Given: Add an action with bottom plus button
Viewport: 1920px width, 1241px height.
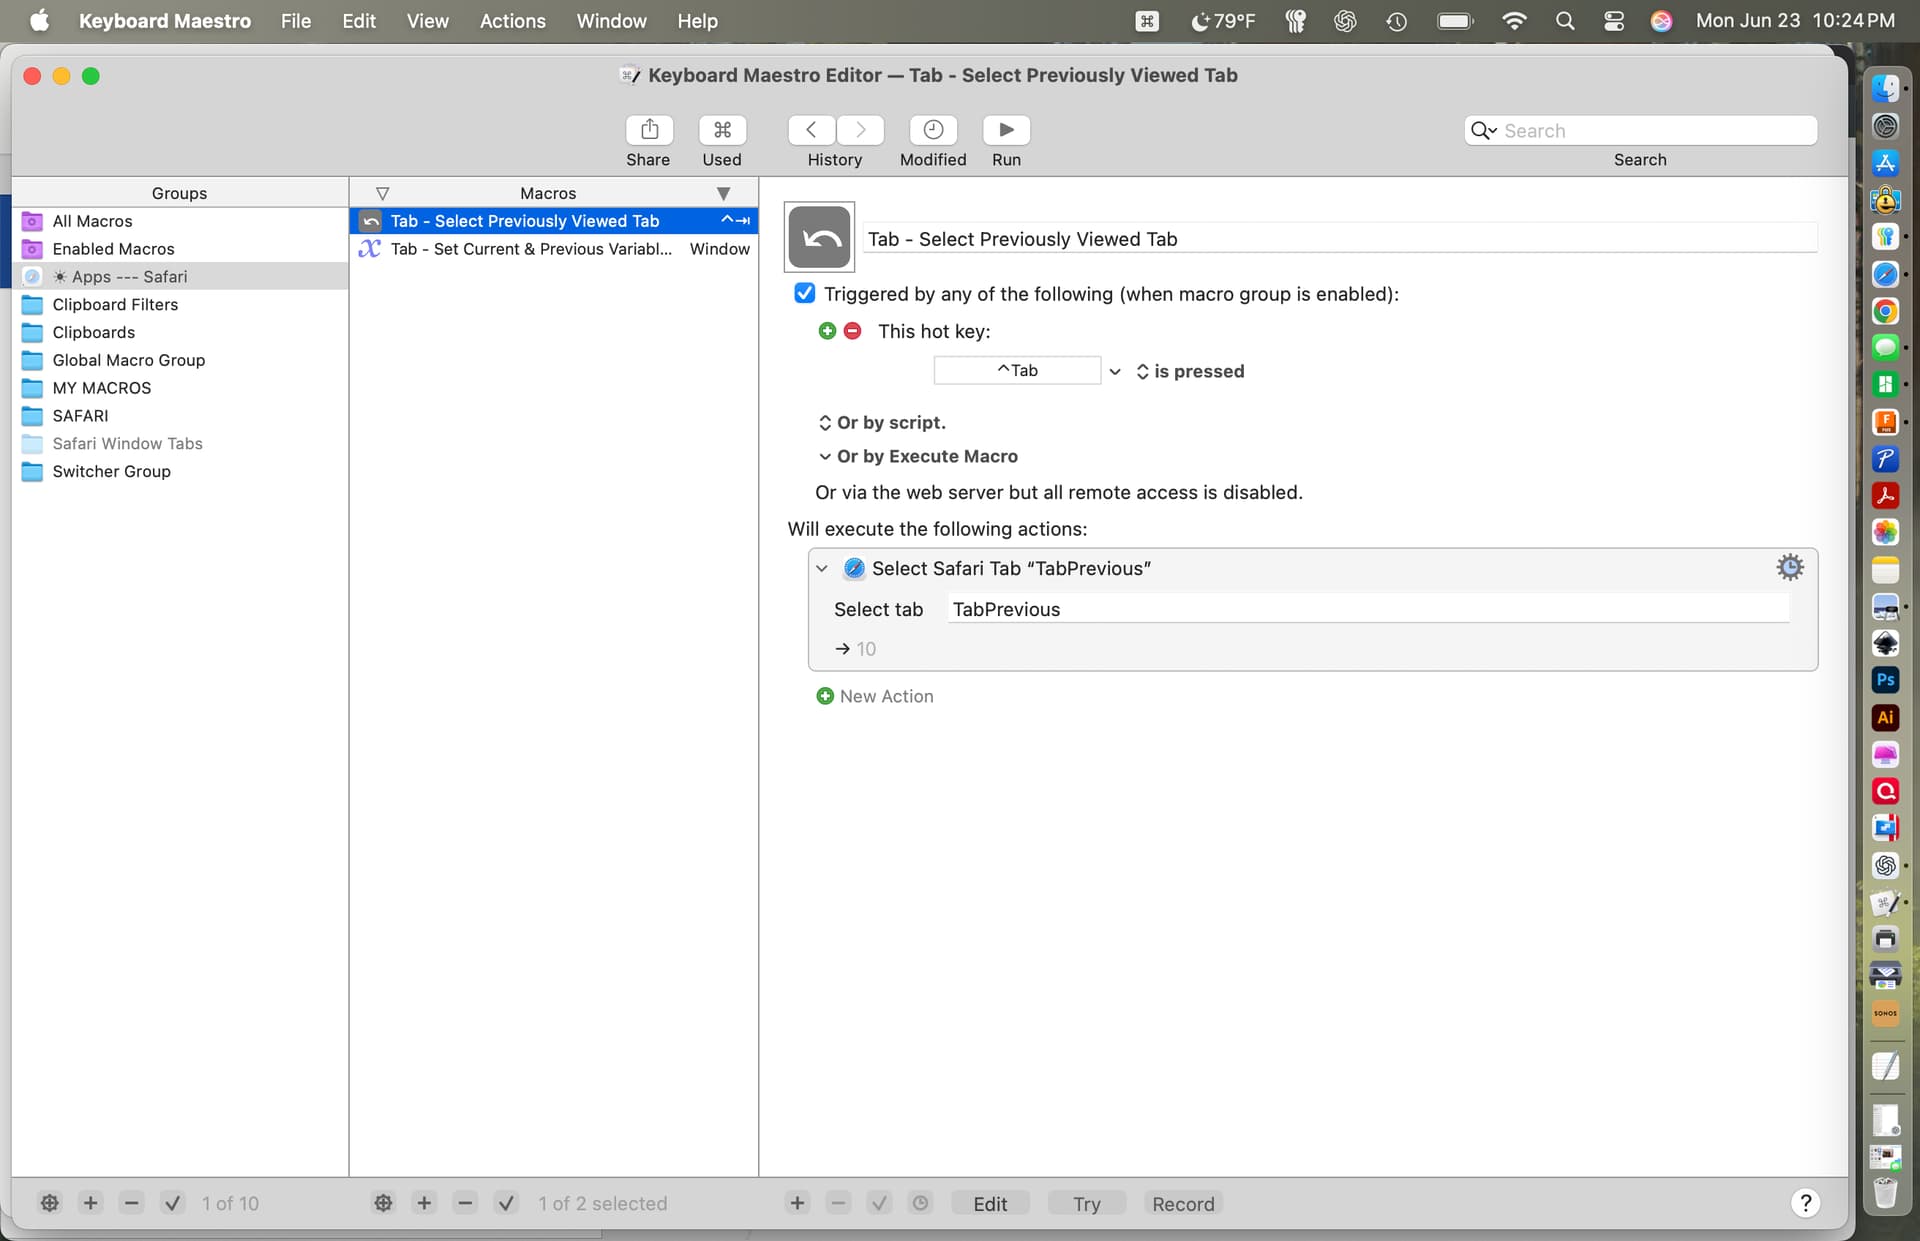Looking at the screenshot, I should tap(797, 1203).
